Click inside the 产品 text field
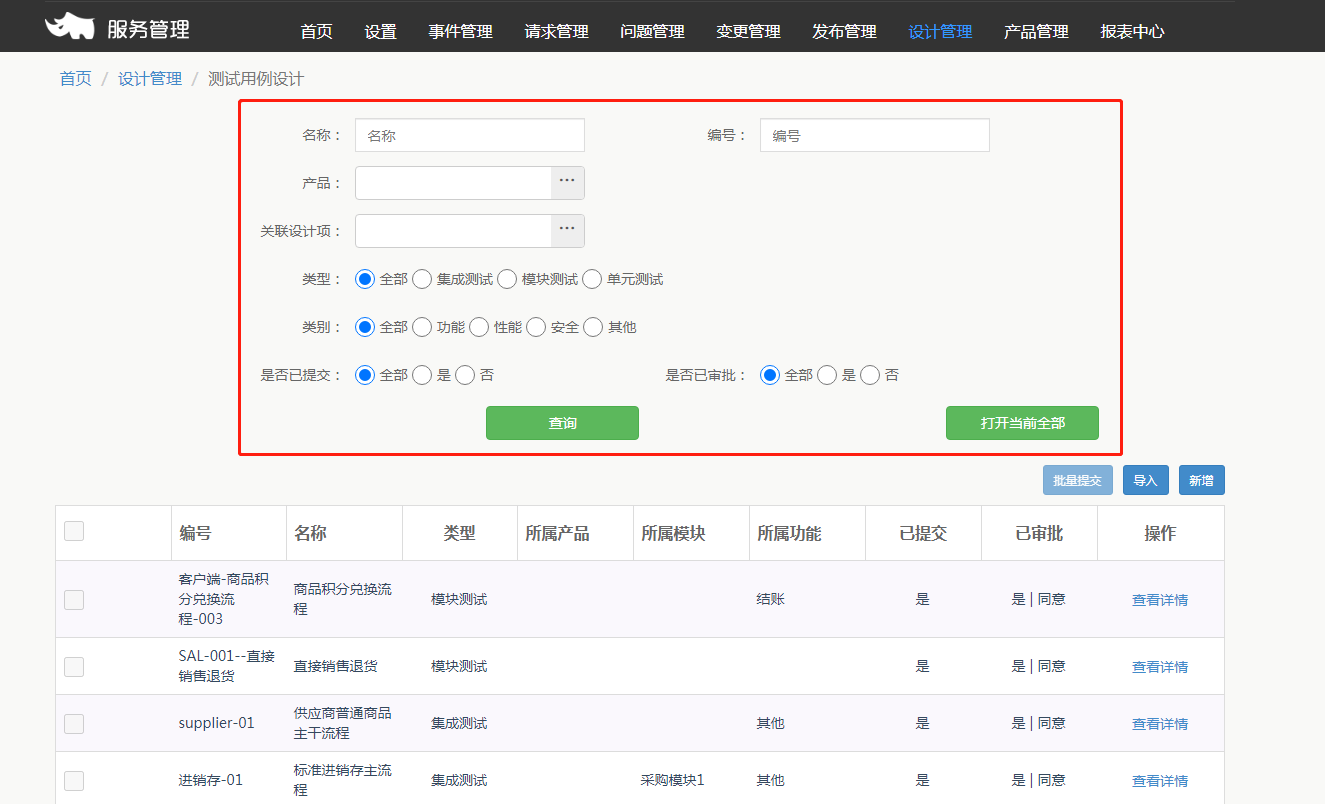Screen dimensions: 1325x804 point(453,183)
